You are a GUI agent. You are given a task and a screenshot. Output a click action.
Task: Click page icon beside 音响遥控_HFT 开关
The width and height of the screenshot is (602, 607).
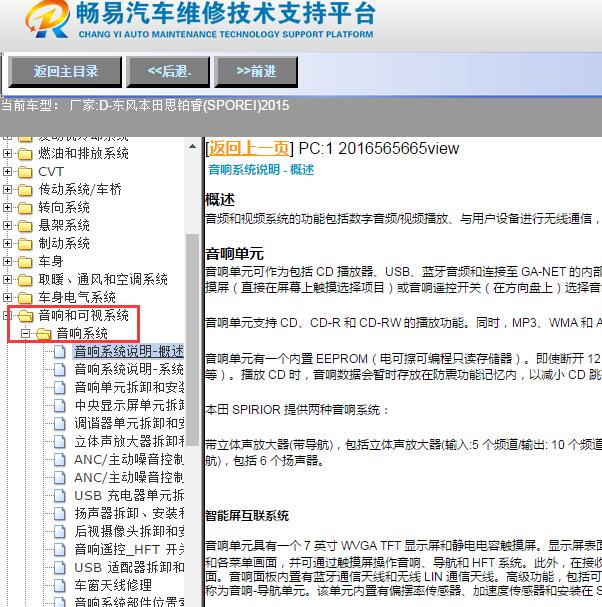60,549
